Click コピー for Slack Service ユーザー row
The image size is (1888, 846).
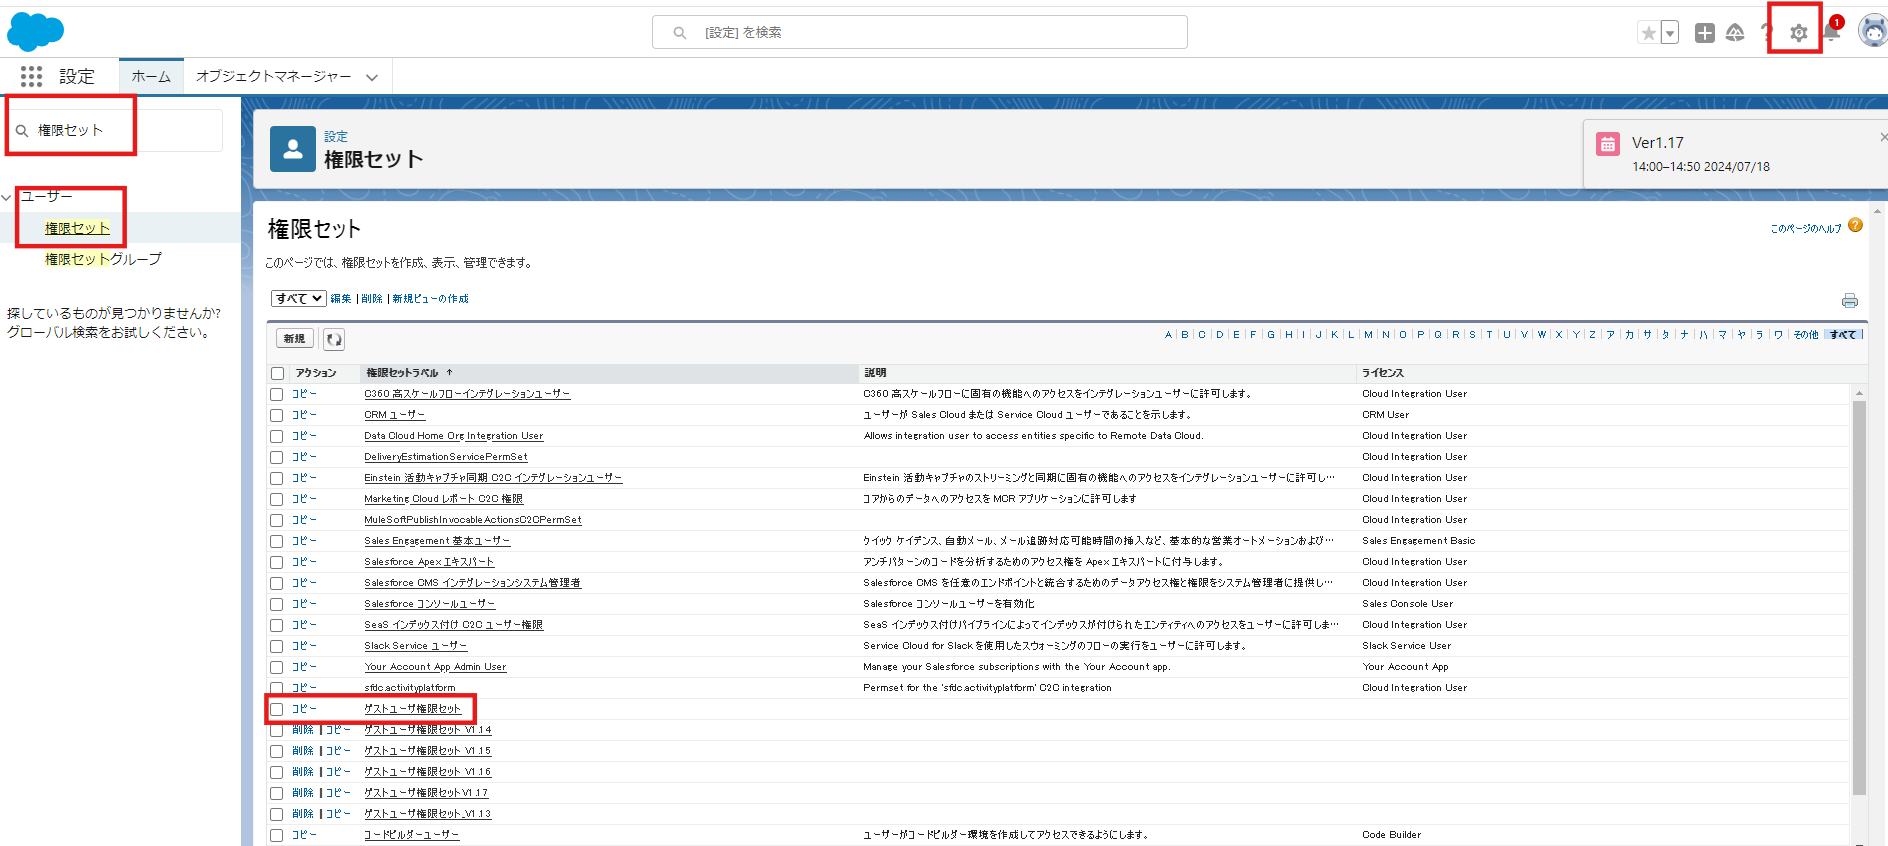point(304,646)
